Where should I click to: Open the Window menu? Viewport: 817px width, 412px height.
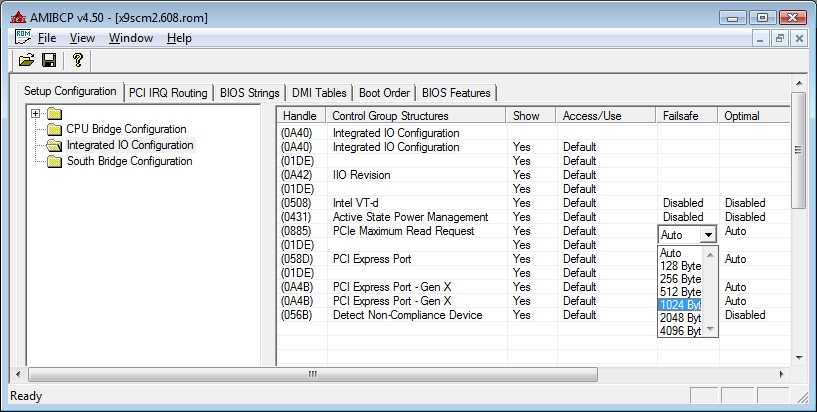(130, 38)
